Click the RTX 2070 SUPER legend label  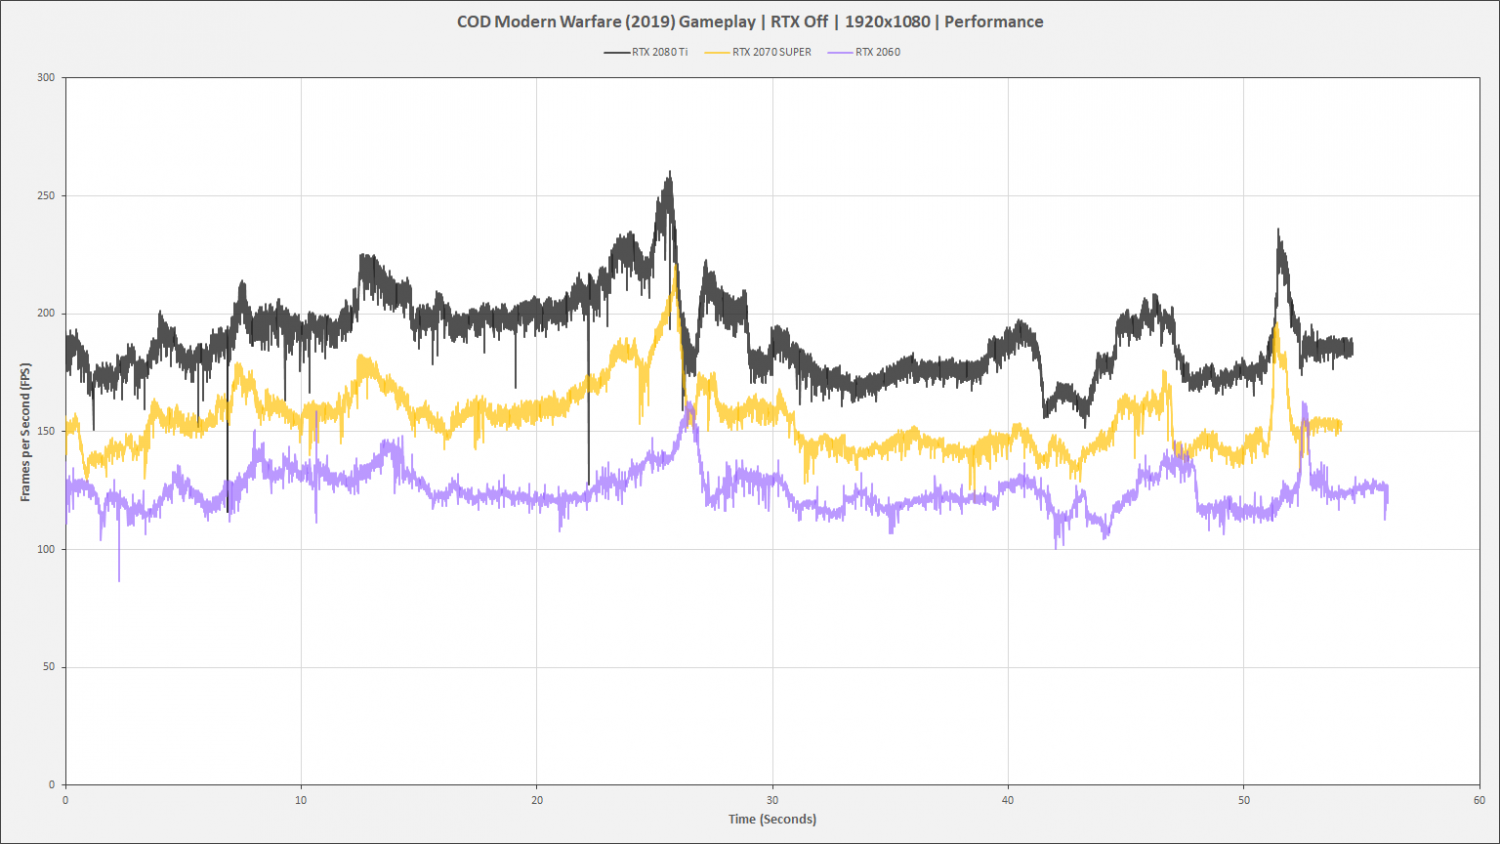[x=772, y=52]
